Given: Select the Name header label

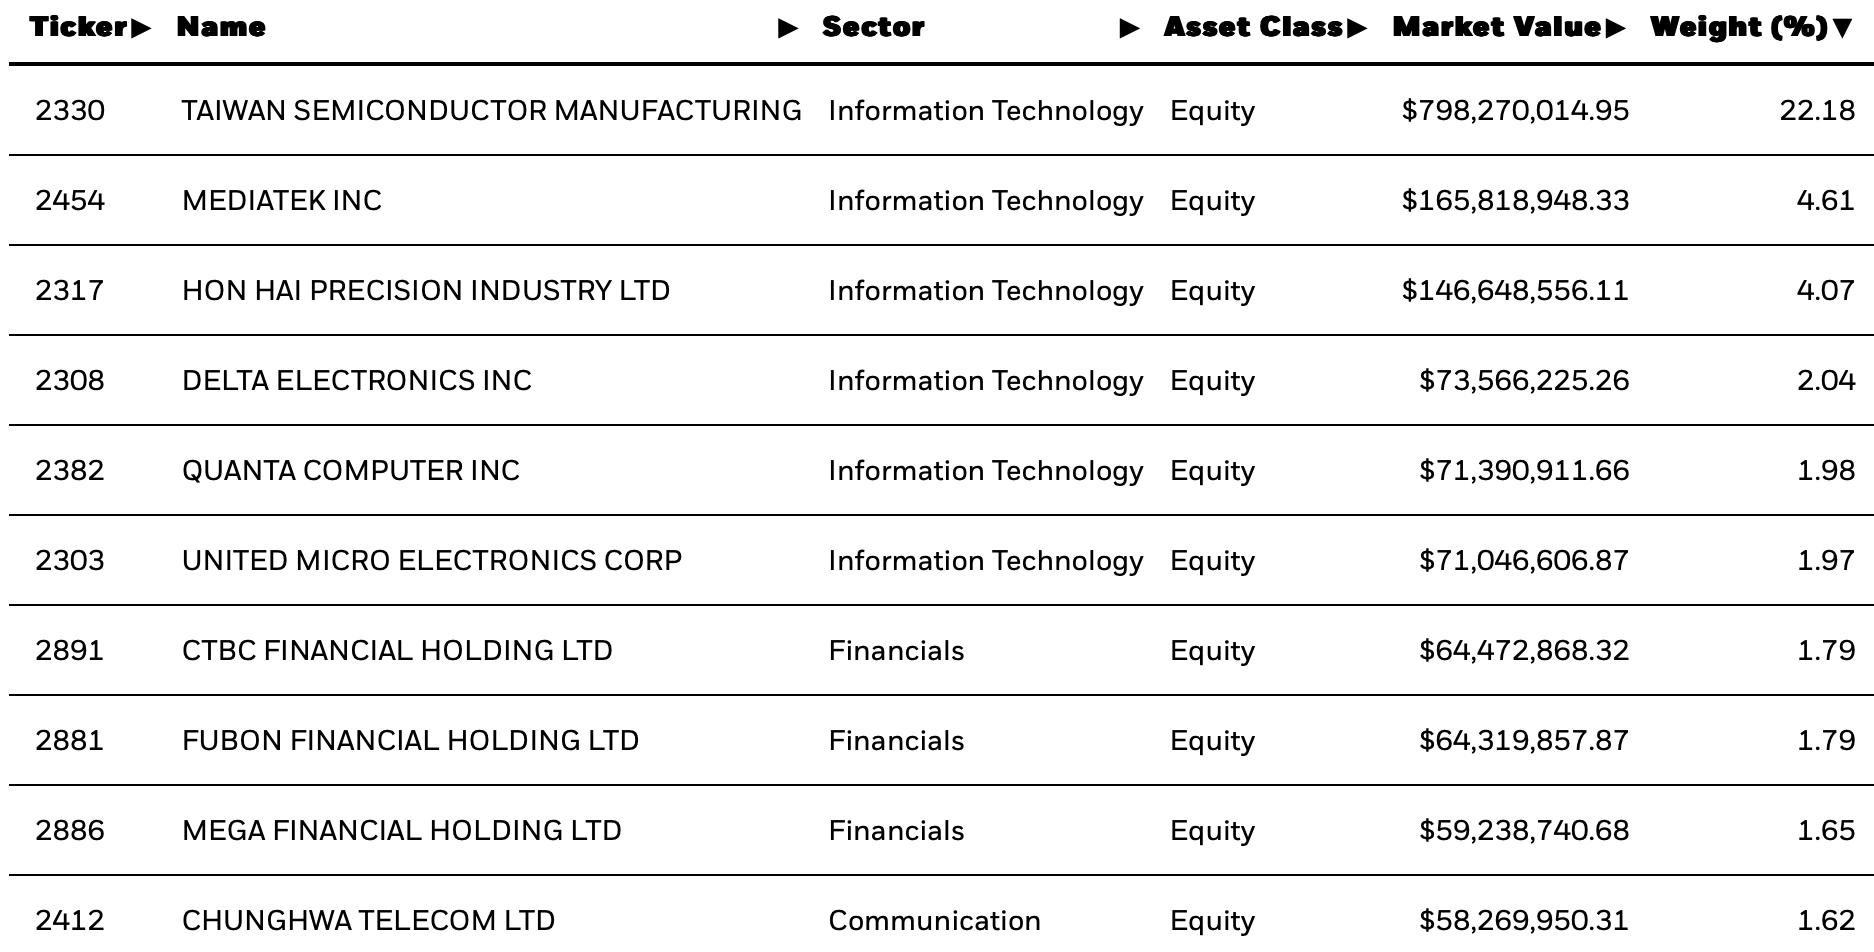Looking at the screenshot, I should [221, 27].
